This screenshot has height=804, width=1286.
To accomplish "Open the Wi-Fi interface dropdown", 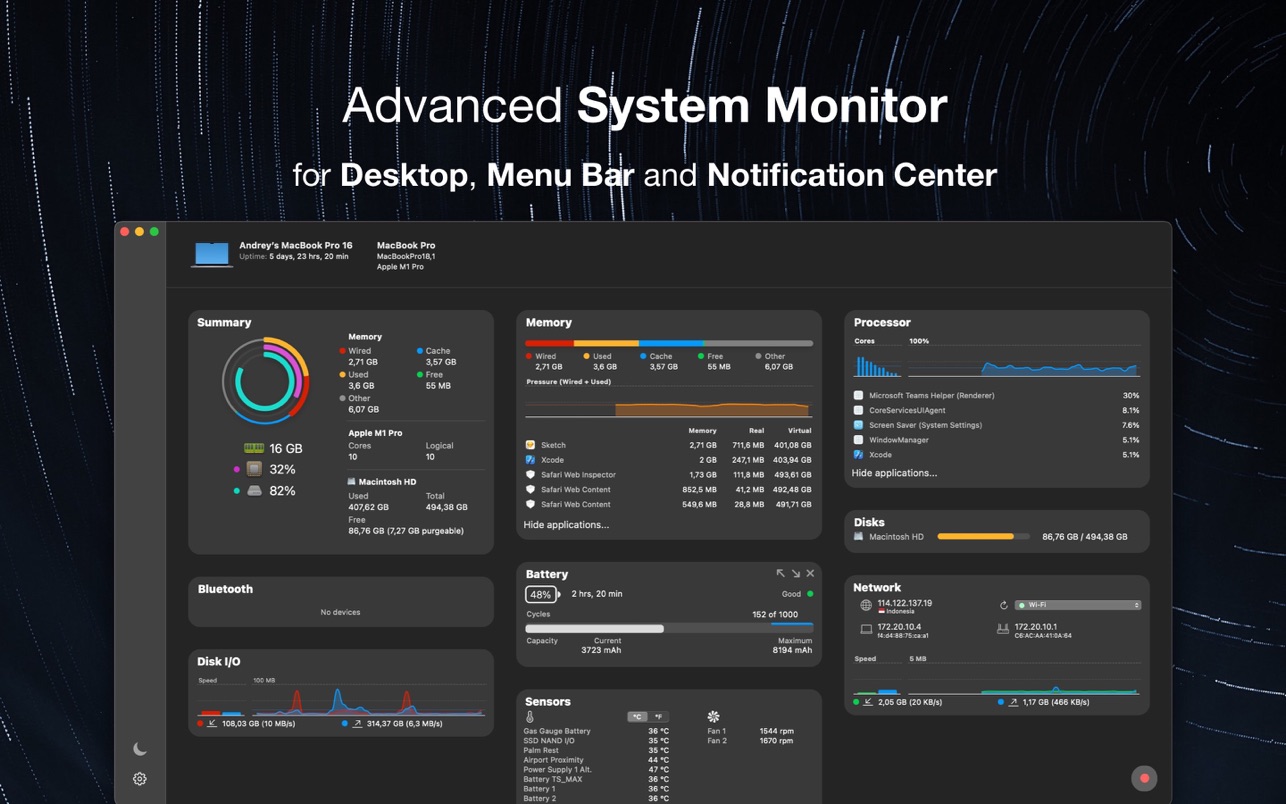I will coord(1078,605).
